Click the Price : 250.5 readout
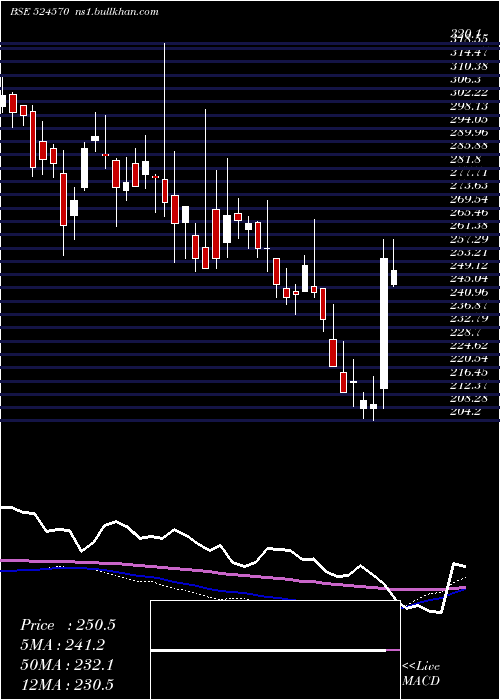The height and width of the screenshot is (700, 500). tap(68, 625)
